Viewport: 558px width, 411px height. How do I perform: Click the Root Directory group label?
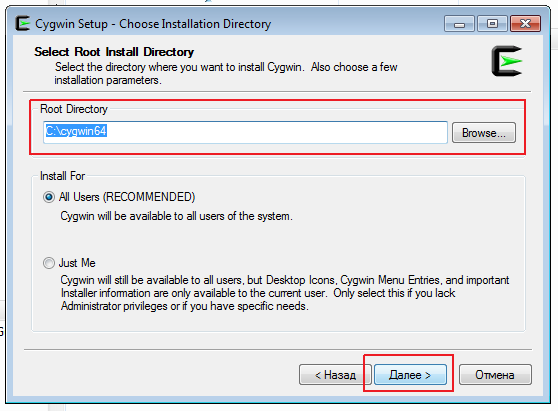pyautogui.click(x=74, y=109)
